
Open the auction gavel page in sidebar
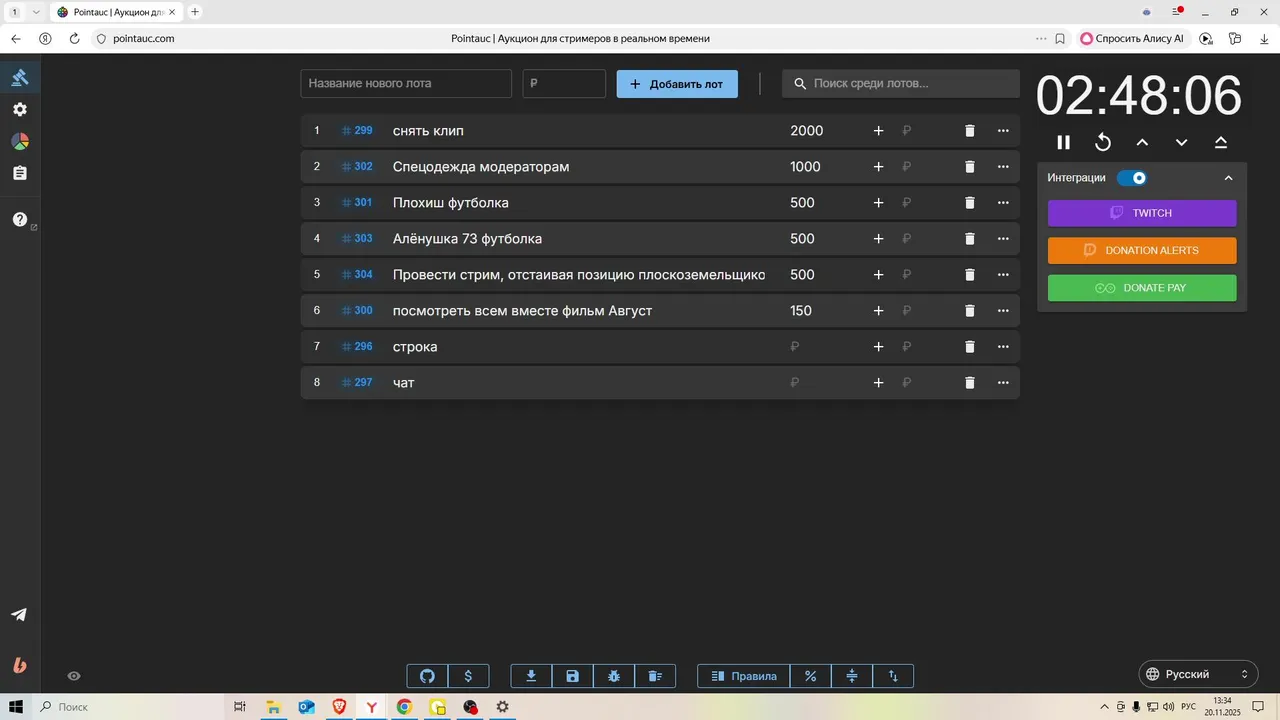(20, 77)
